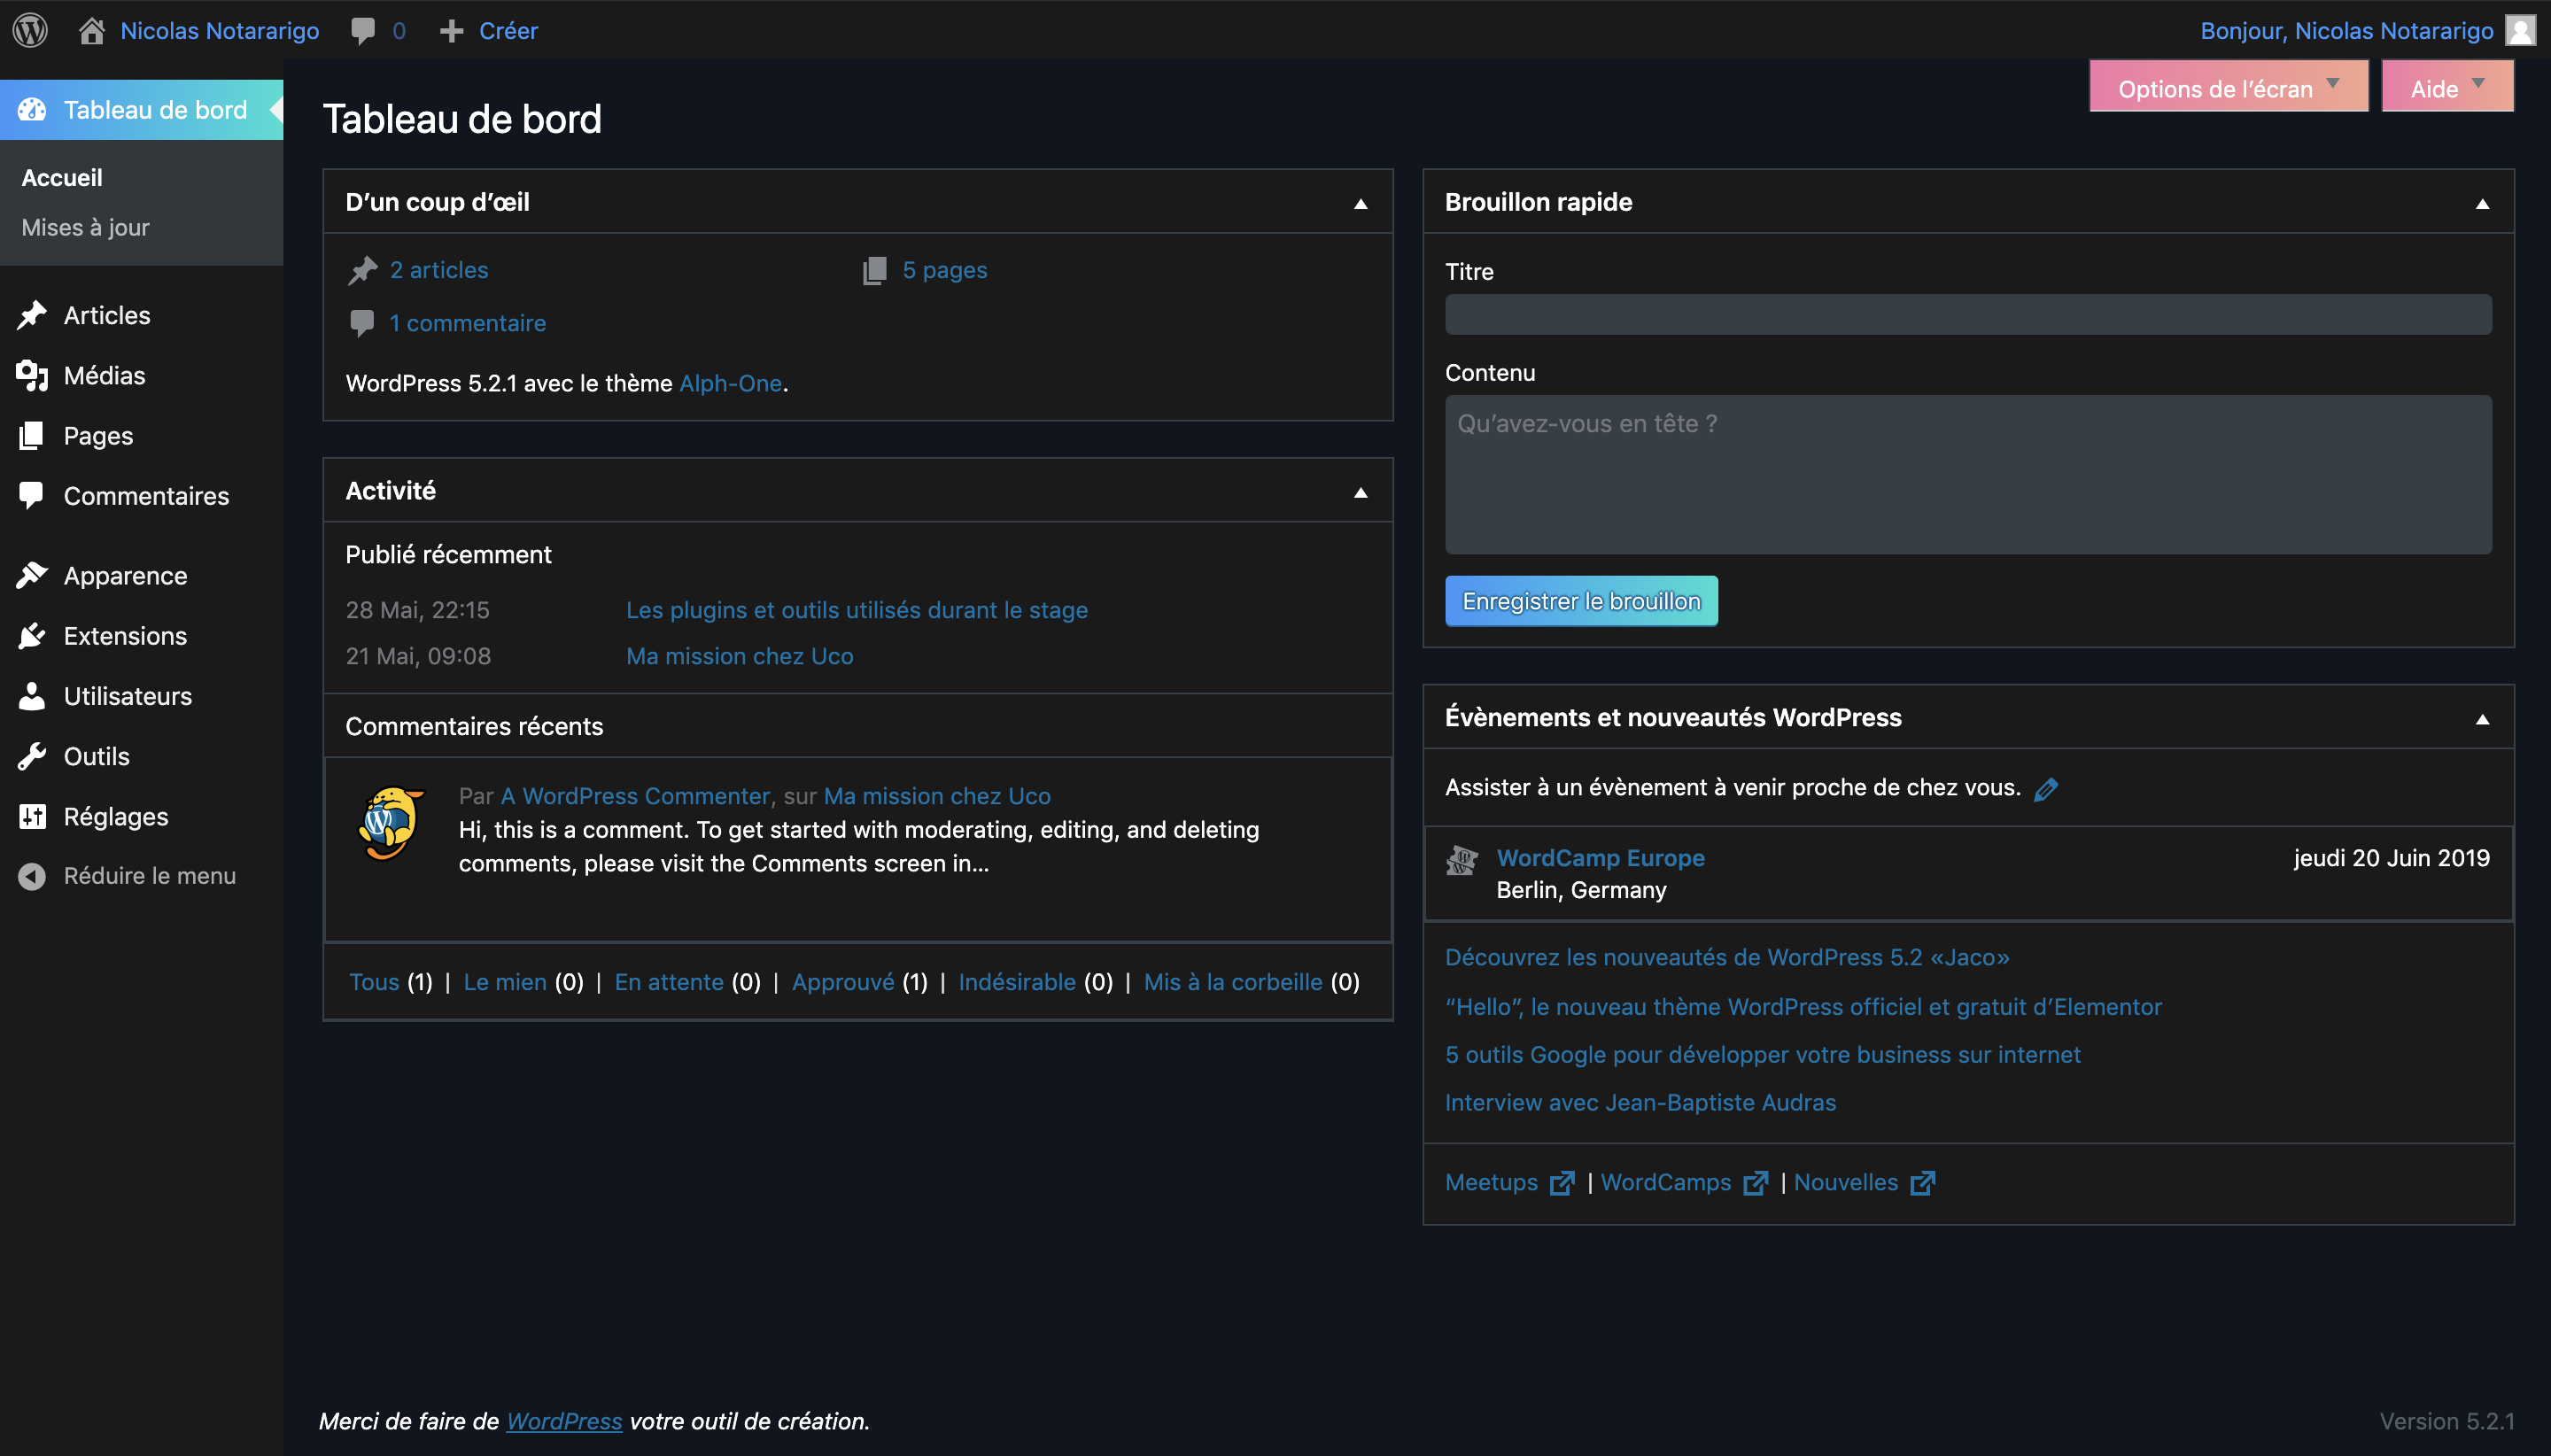Open the Médias menu
Image resolution: width=2551 pixels, height=1456 pixels.
pos(104,375)
